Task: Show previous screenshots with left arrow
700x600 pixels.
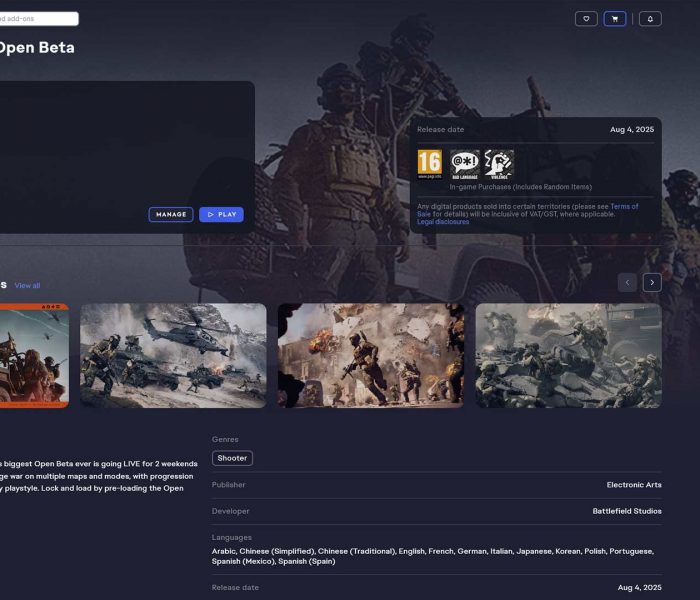Action: 627,283
